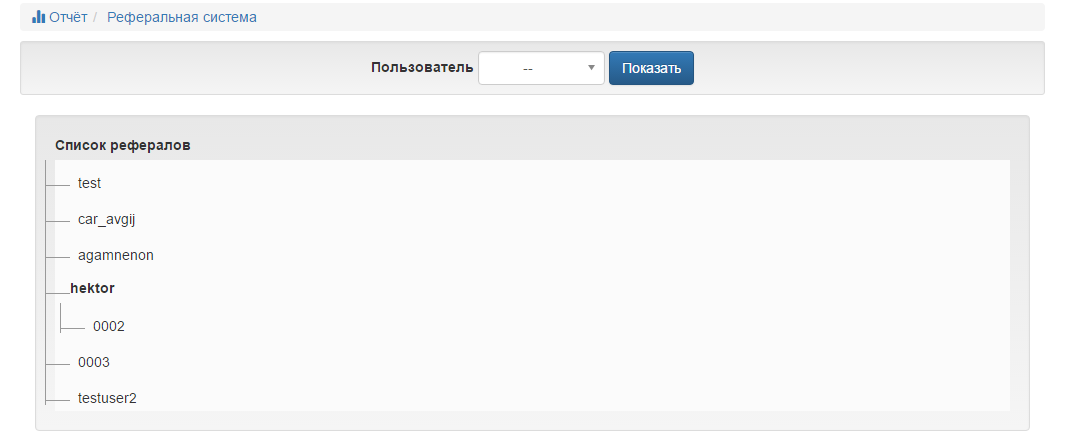Select the 0003 referral entry

pyautogui.click(x=94, y=362)
